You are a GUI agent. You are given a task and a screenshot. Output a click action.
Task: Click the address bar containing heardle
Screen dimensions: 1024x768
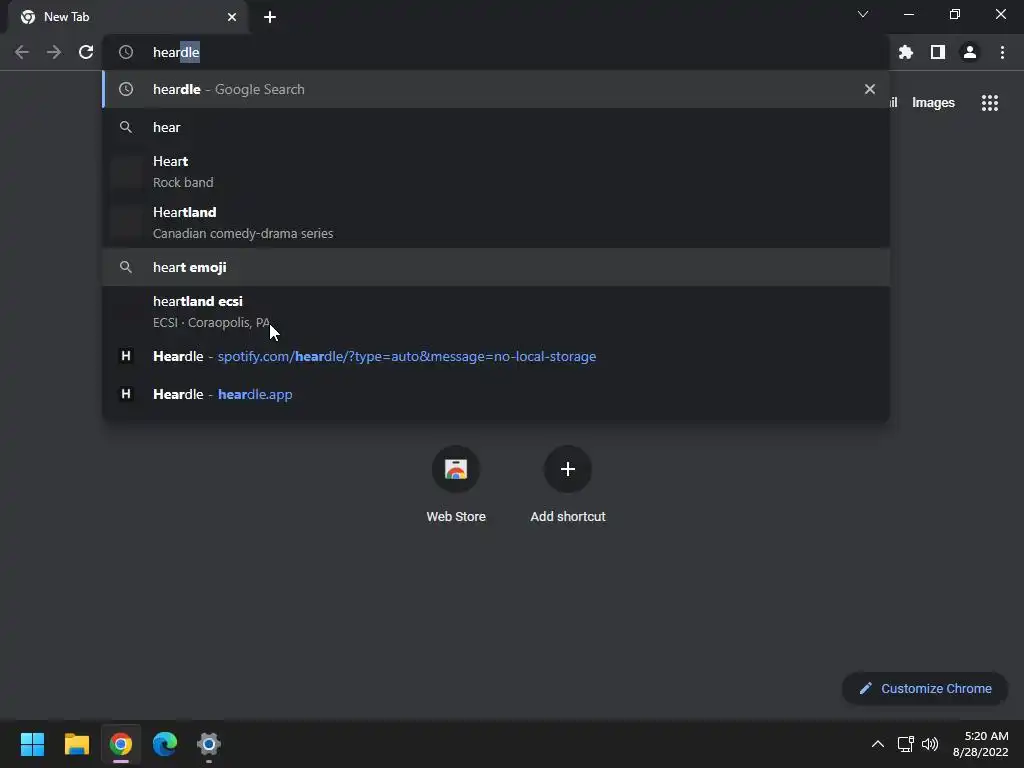click(496, 52)
